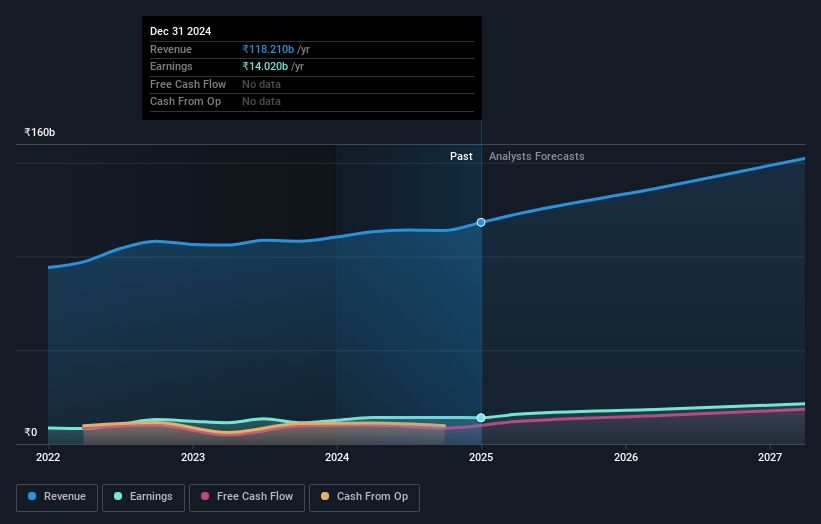Click the 2025 x-axis label
Screen dimensions: 821x524
[481, 458]
